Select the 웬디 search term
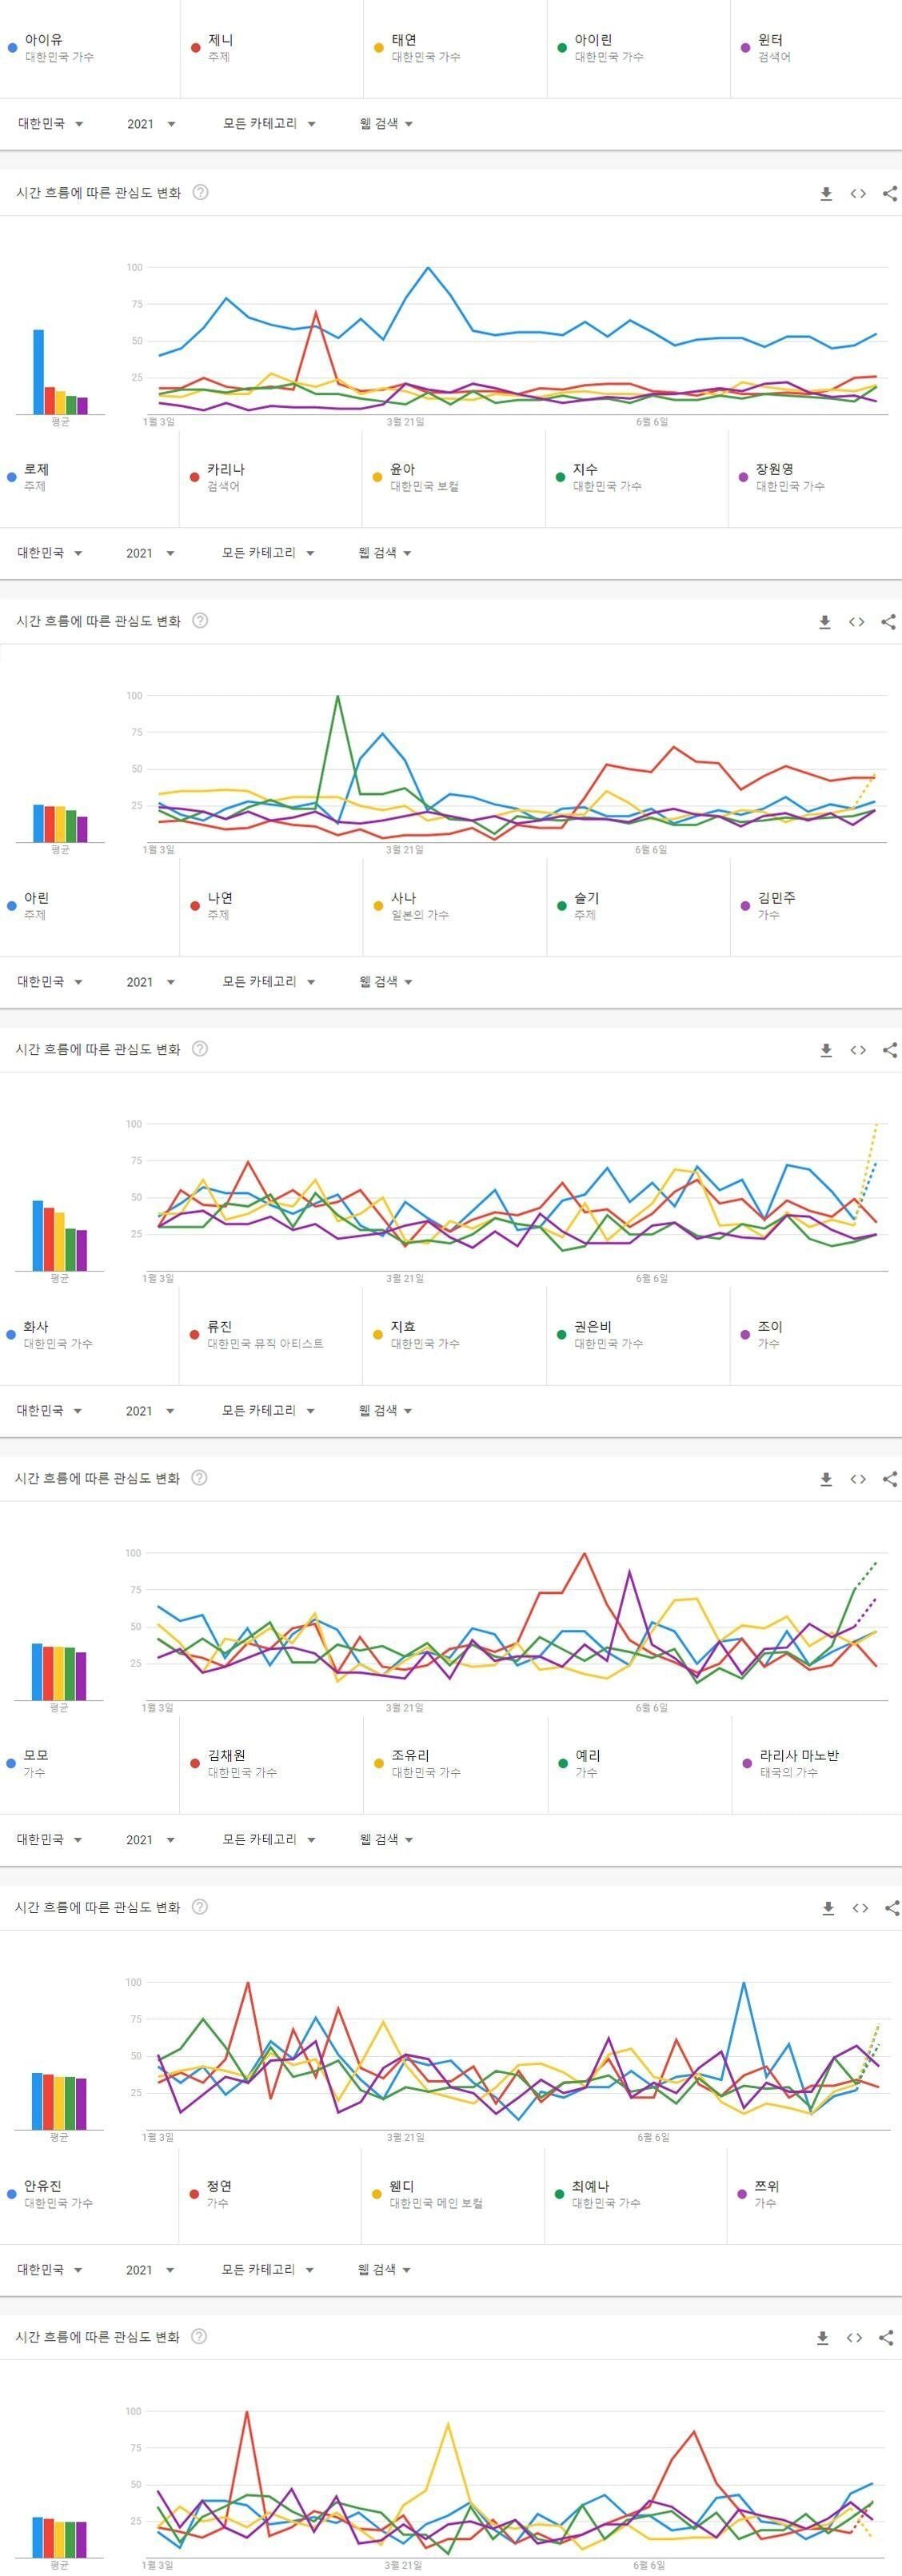 tap(402, 2186)
